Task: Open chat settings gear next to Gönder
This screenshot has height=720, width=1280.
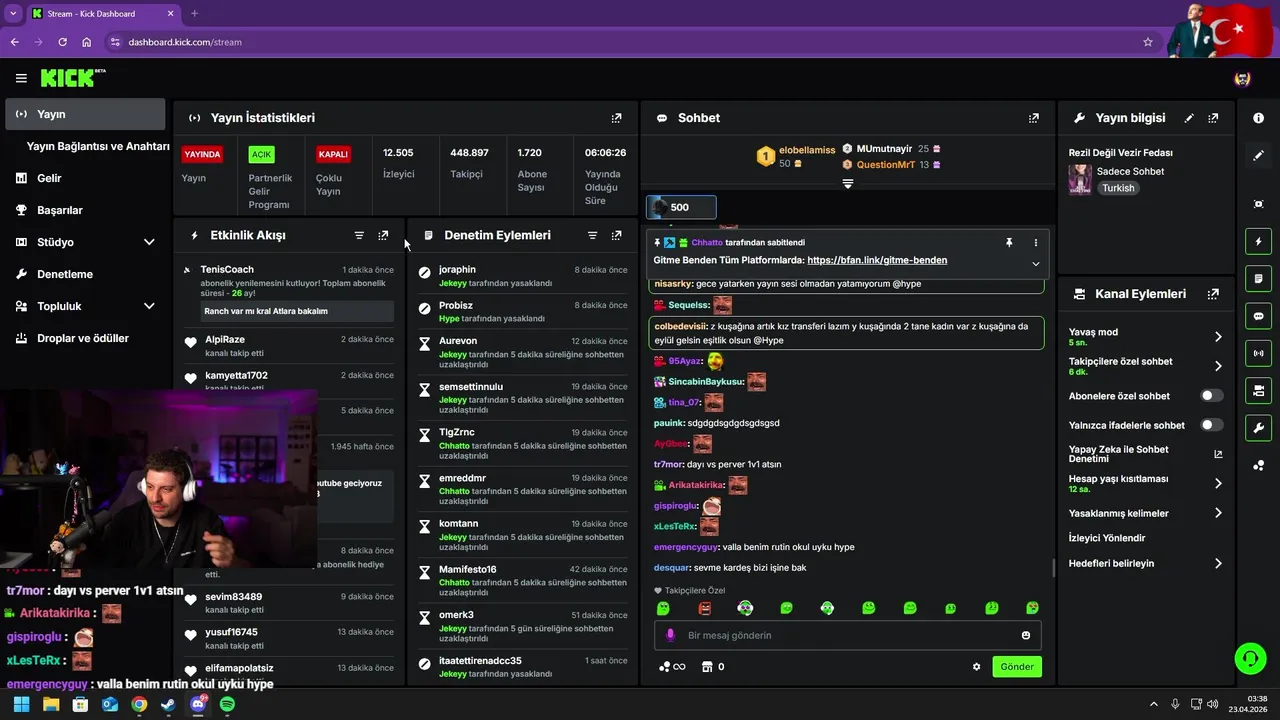Action: point(977,667)
